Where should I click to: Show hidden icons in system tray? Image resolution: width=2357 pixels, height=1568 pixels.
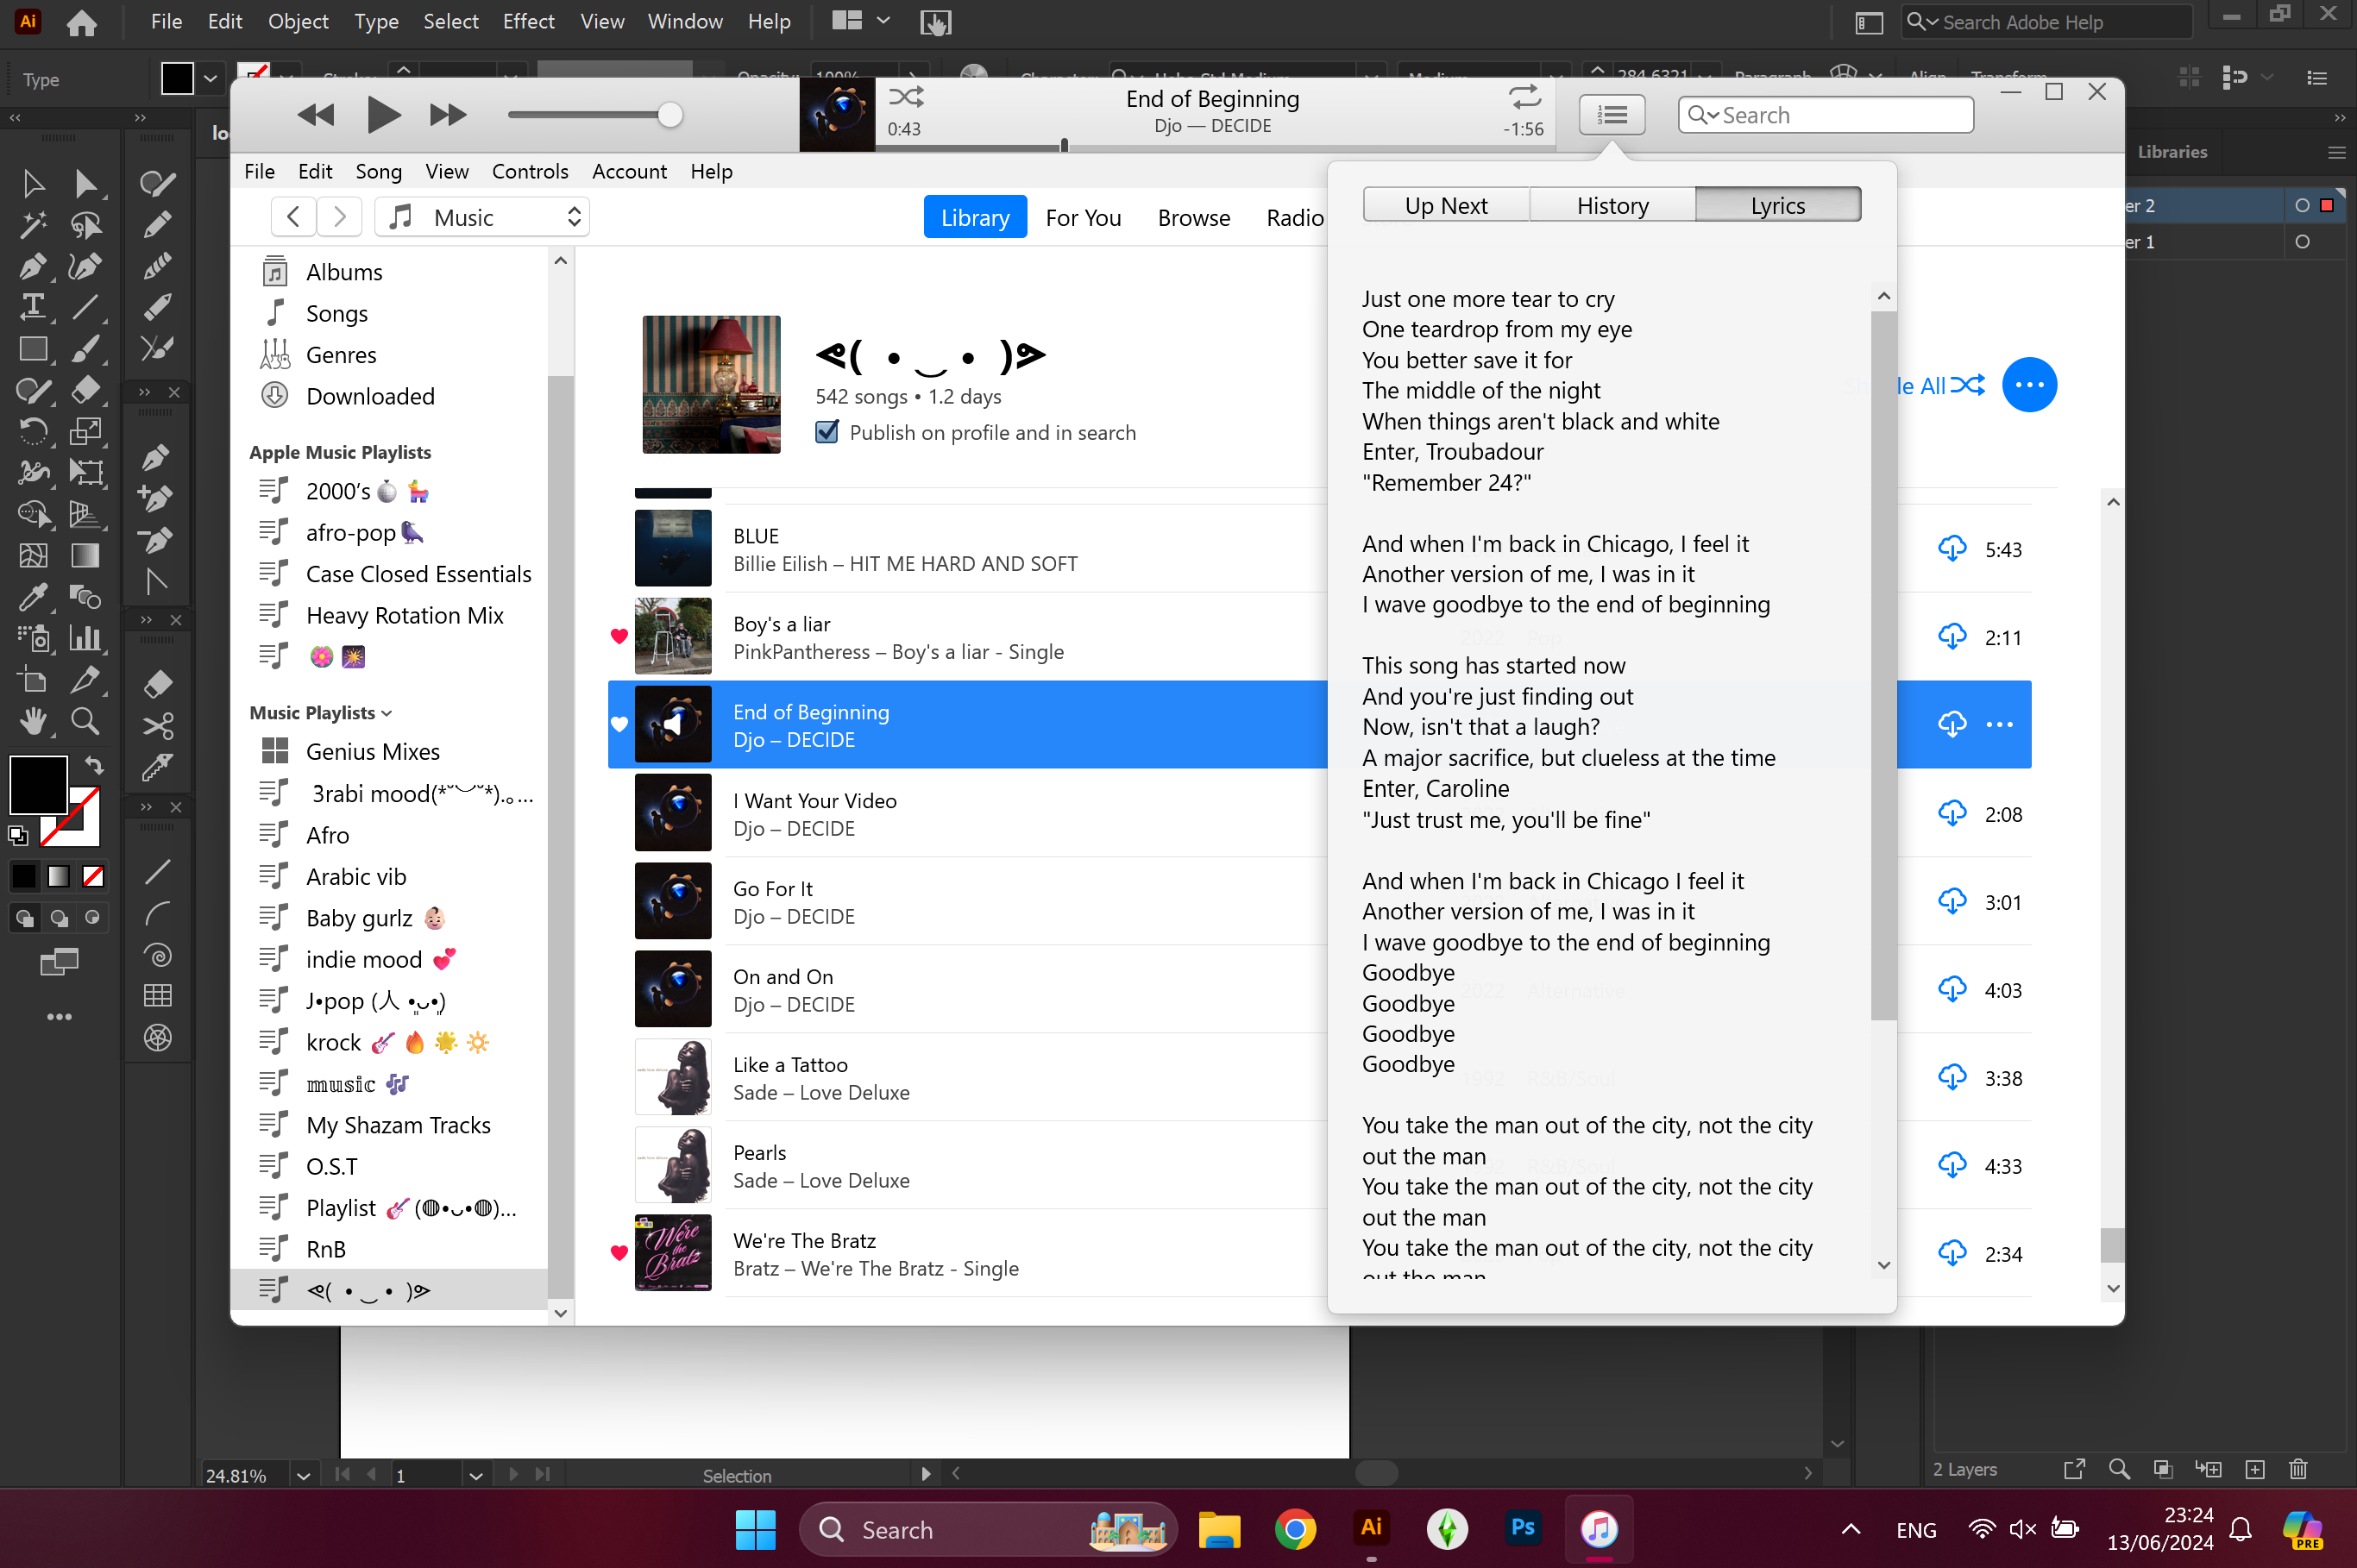tap(1850, 1529)
